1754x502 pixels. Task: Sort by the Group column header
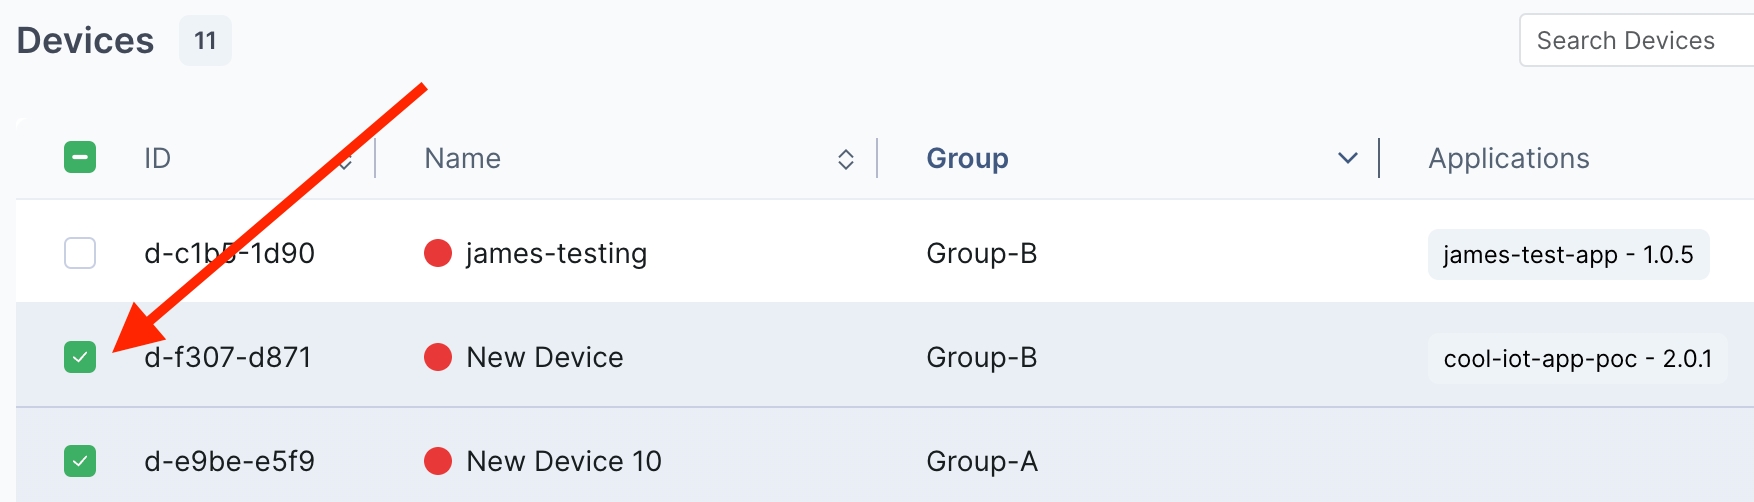coord(967,158)
